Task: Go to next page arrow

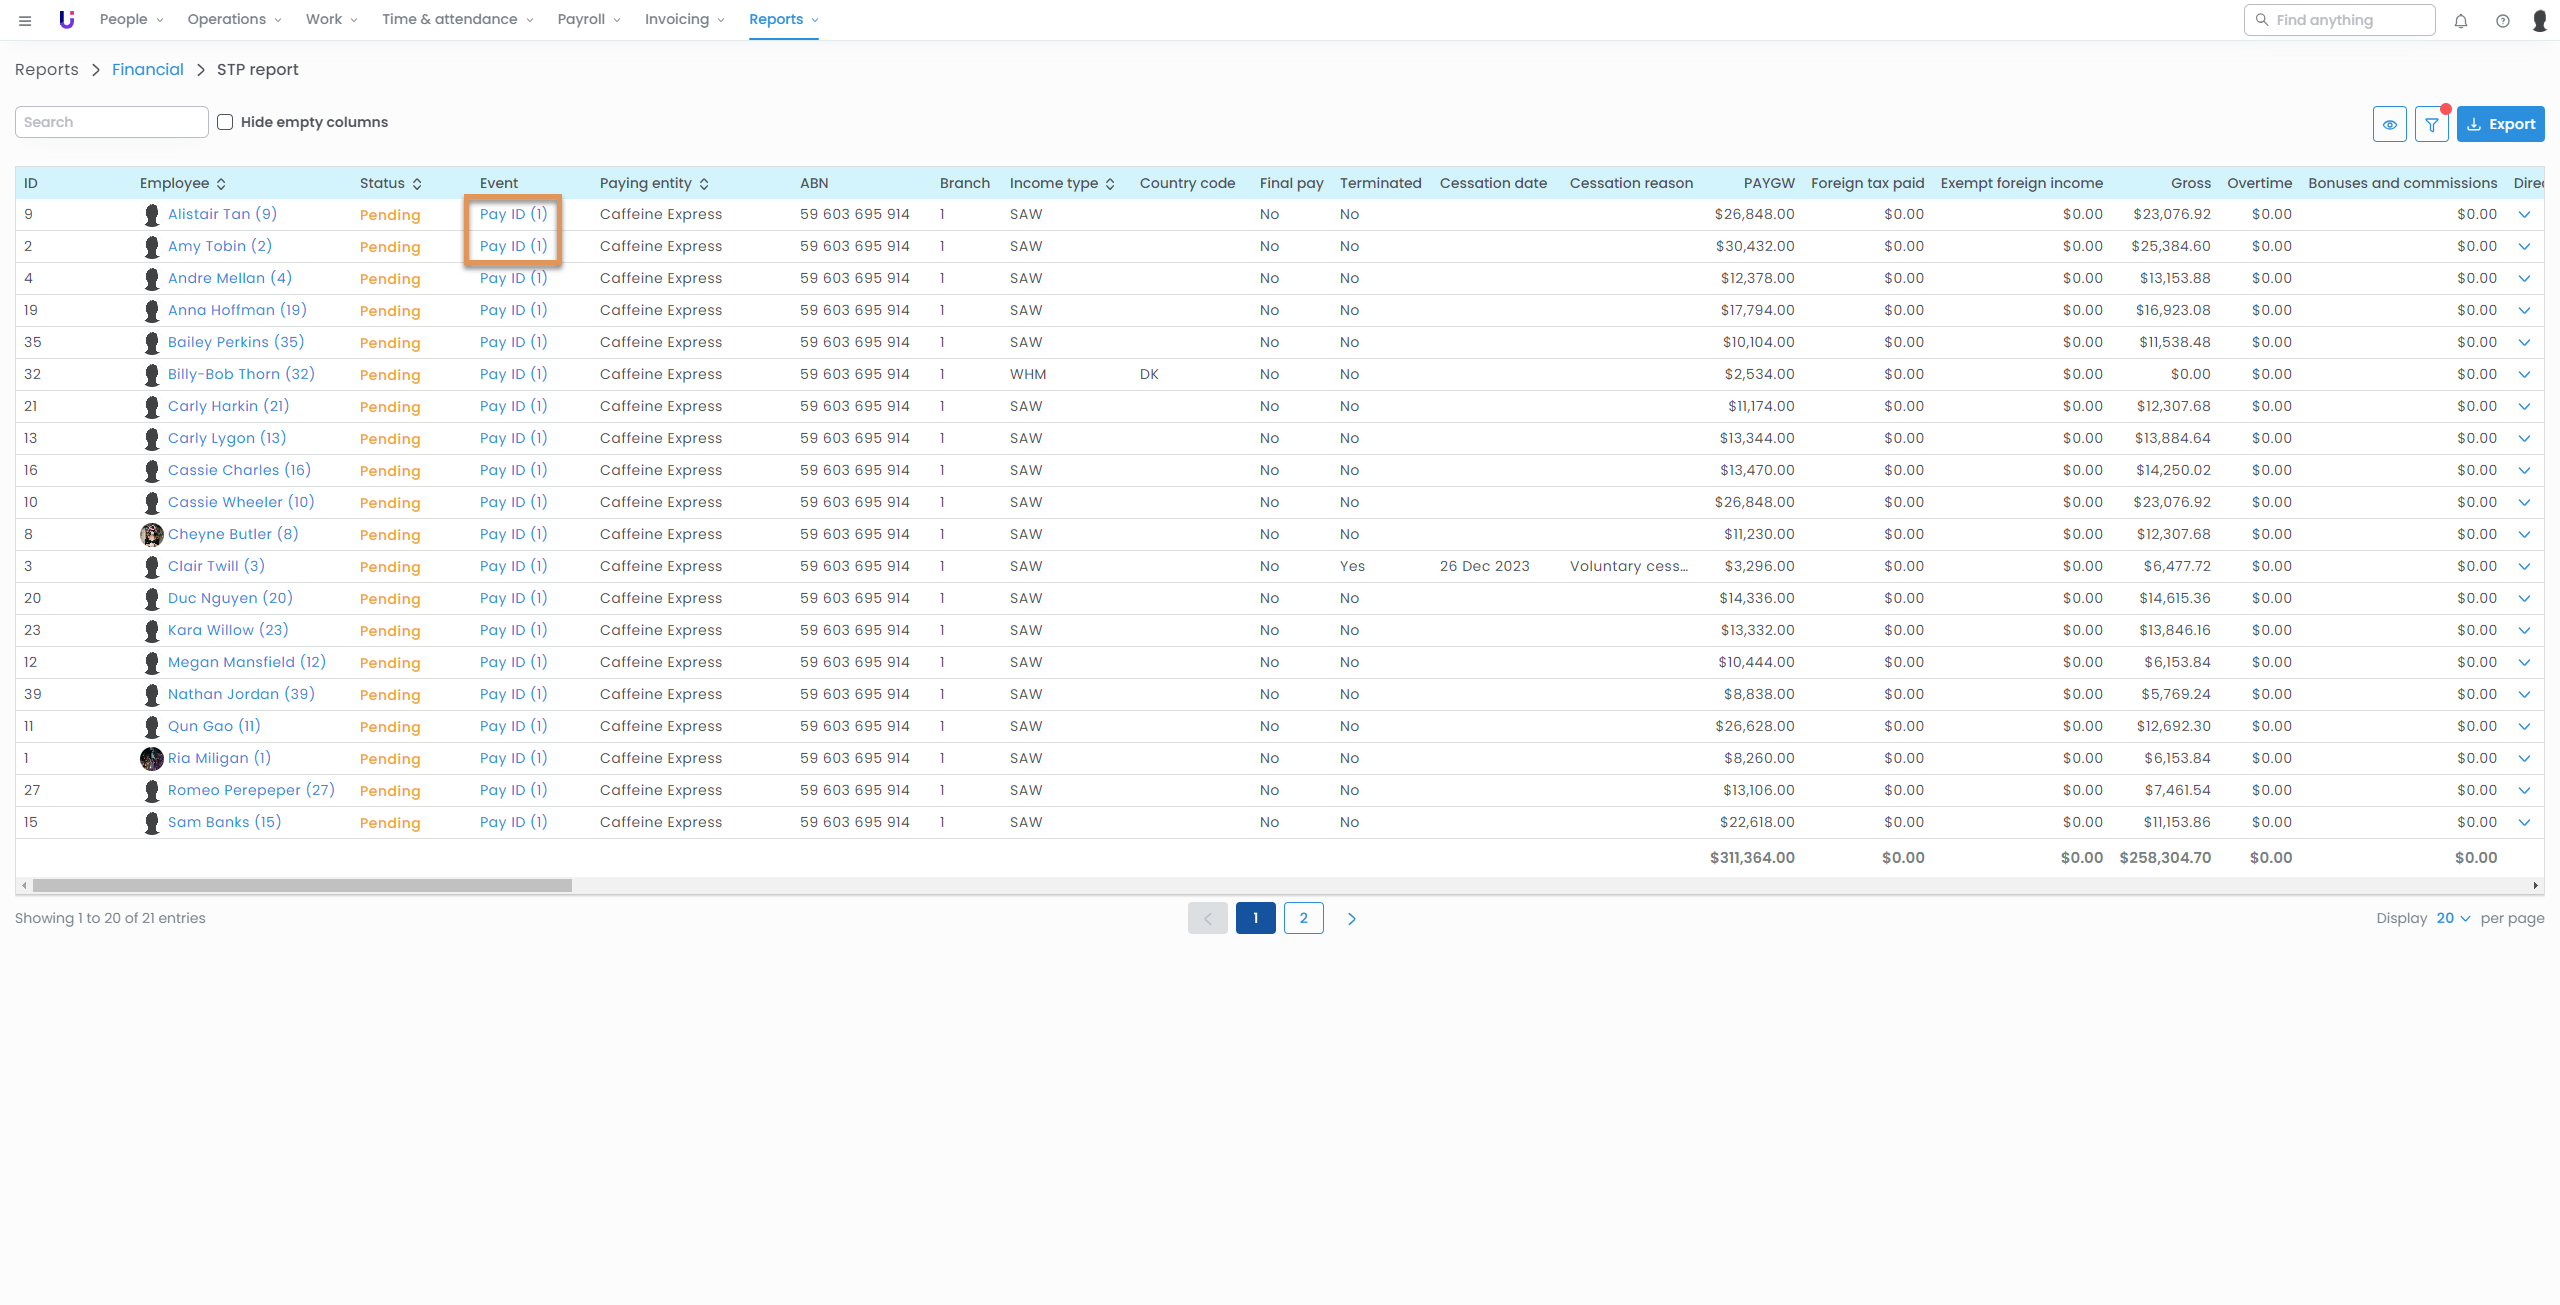Action: pyautogui.click(x=1352, y=918)
